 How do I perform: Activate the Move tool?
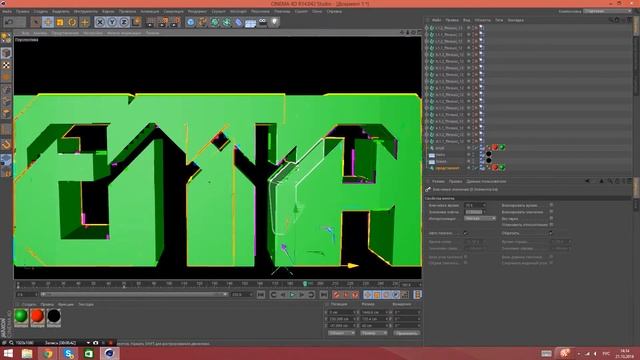(48, 22)
